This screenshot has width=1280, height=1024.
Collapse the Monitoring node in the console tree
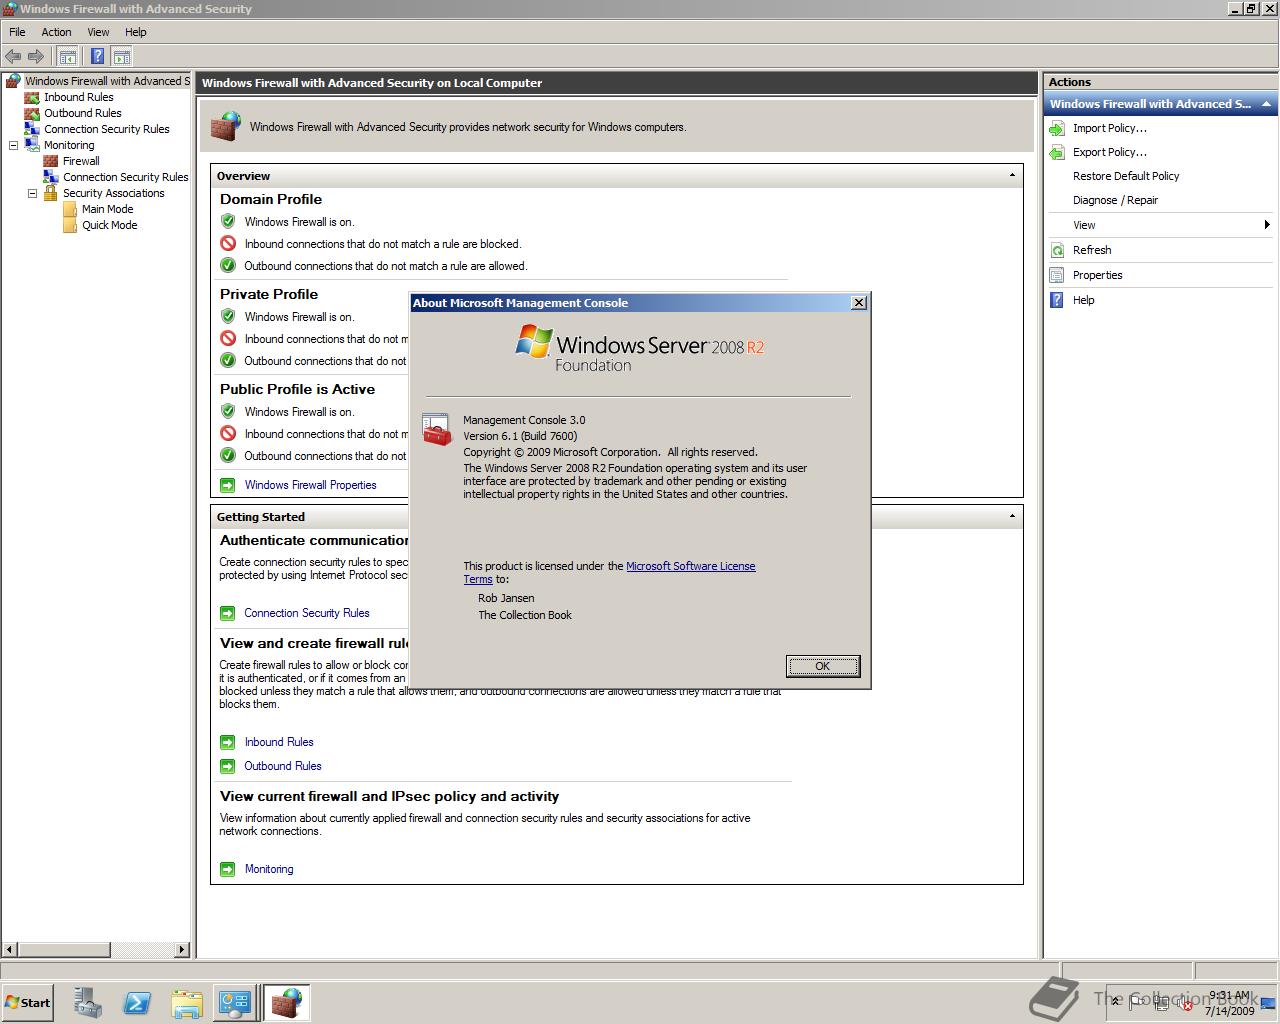pyautogui.click(x=13, y=145)
